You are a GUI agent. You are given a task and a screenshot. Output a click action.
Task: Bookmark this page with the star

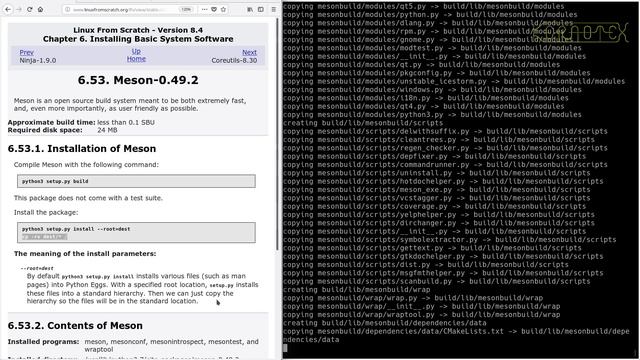[223, 9]
